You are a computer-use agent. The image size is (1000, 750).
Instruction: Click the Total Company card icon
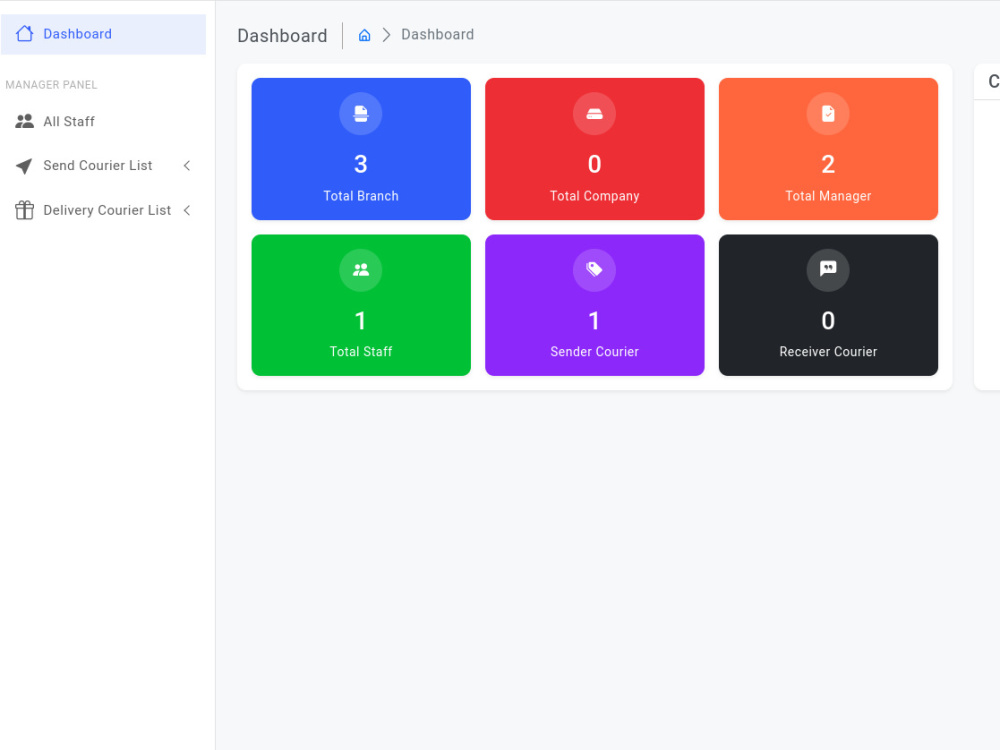click(594, 114)
